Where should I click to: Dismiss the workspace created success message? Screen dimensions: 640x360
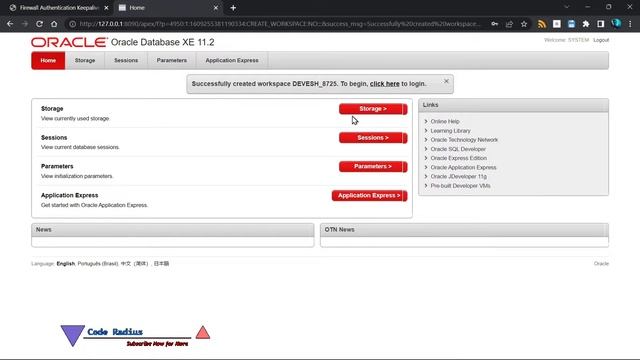[446, 81]
